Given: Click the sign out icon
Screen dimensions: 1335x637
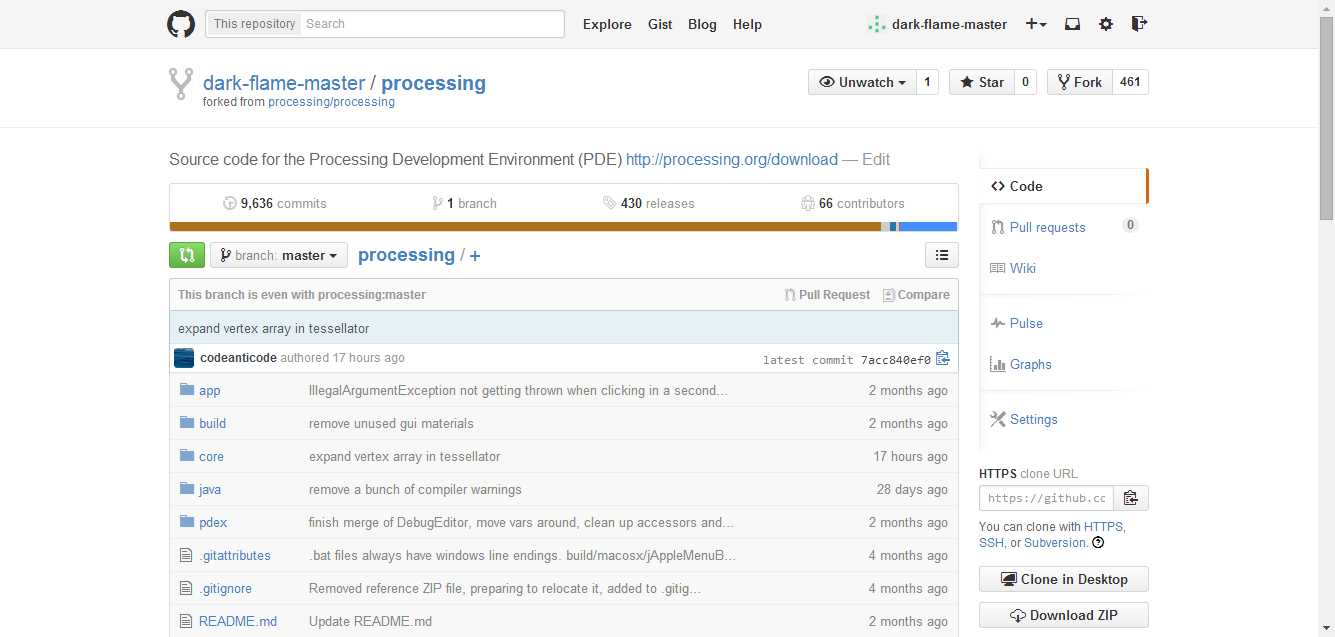Looking at the screenshot, I should tap(1139, 24).
